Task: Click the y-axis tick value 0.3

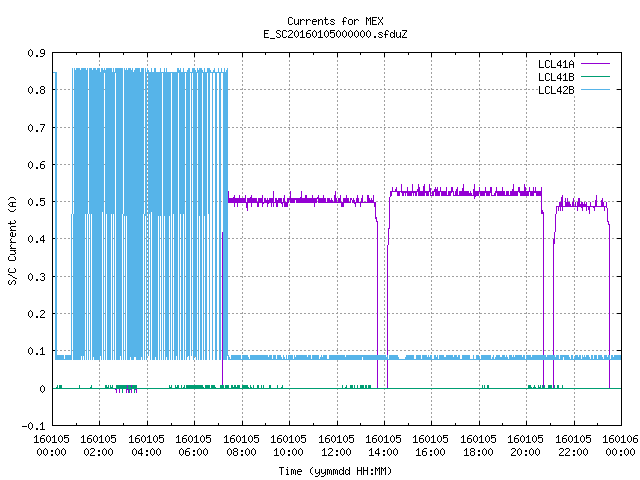Action: 36,277
